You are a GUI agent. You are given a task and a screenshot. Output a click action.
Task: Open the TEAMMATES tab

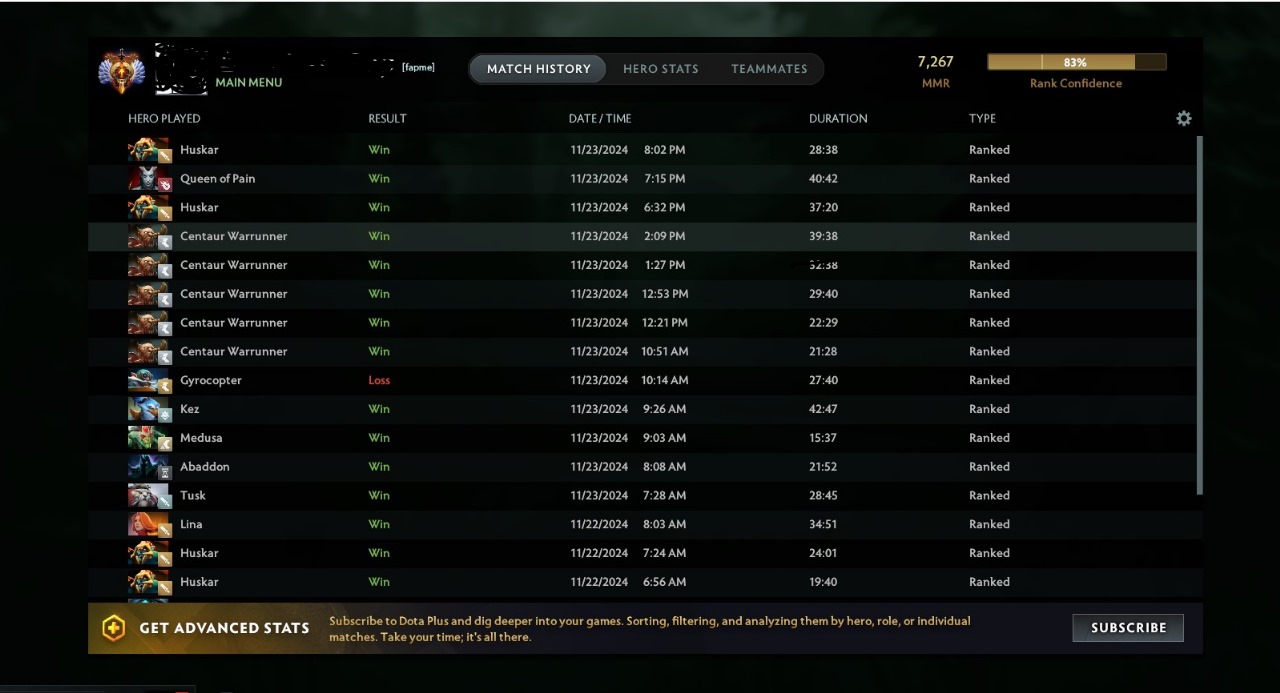click(x=769, y=68)
